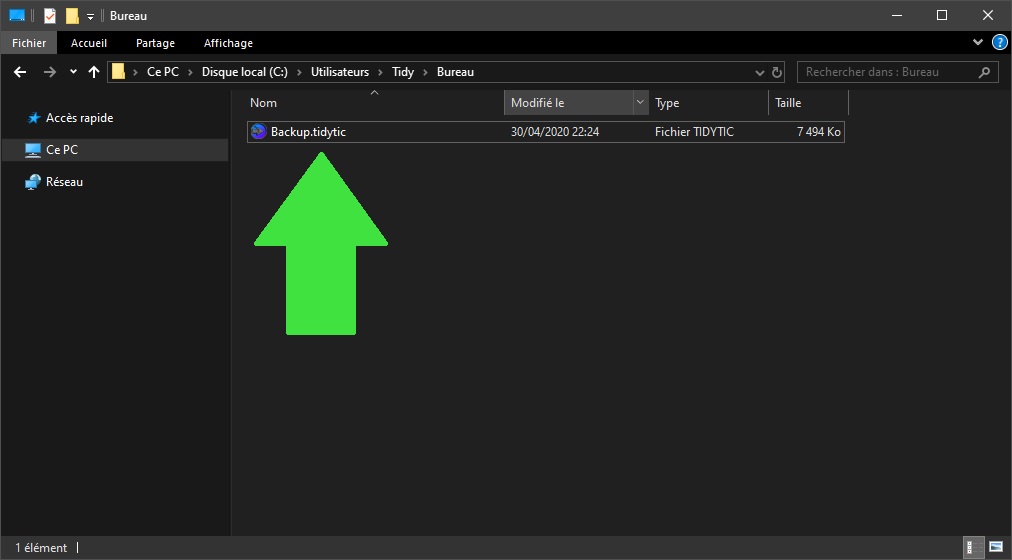Open the recent locations dropdown arrow
Image resolution: width=1012 pixels, height=560 pixels.
73,72
